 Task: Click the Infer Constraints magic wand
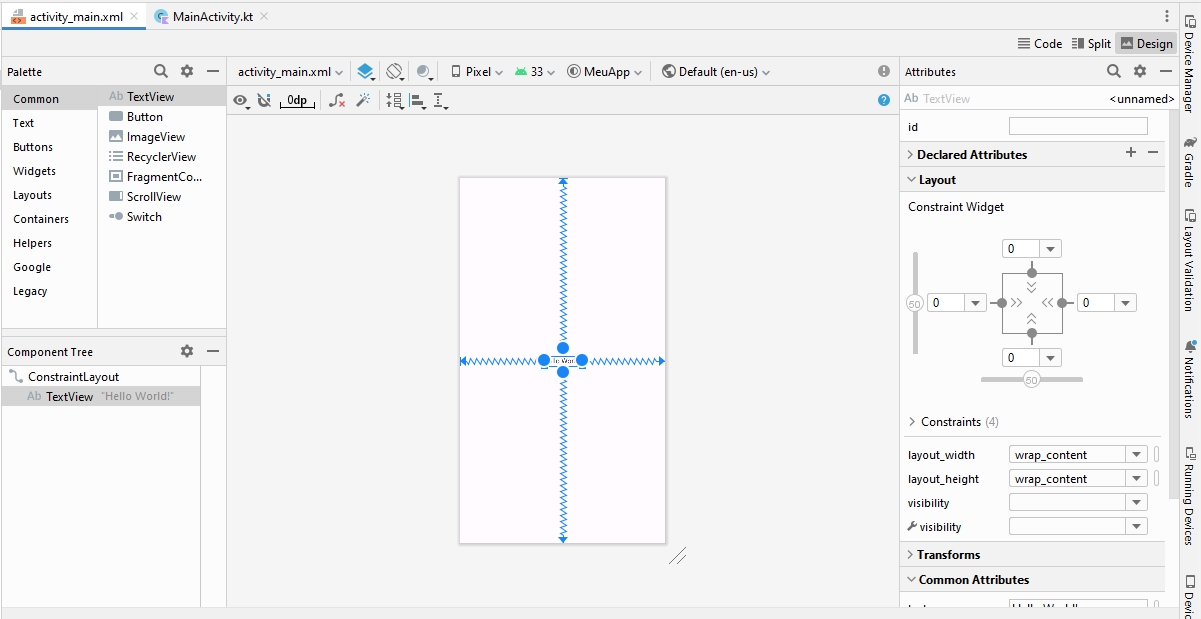click(364, 100)
